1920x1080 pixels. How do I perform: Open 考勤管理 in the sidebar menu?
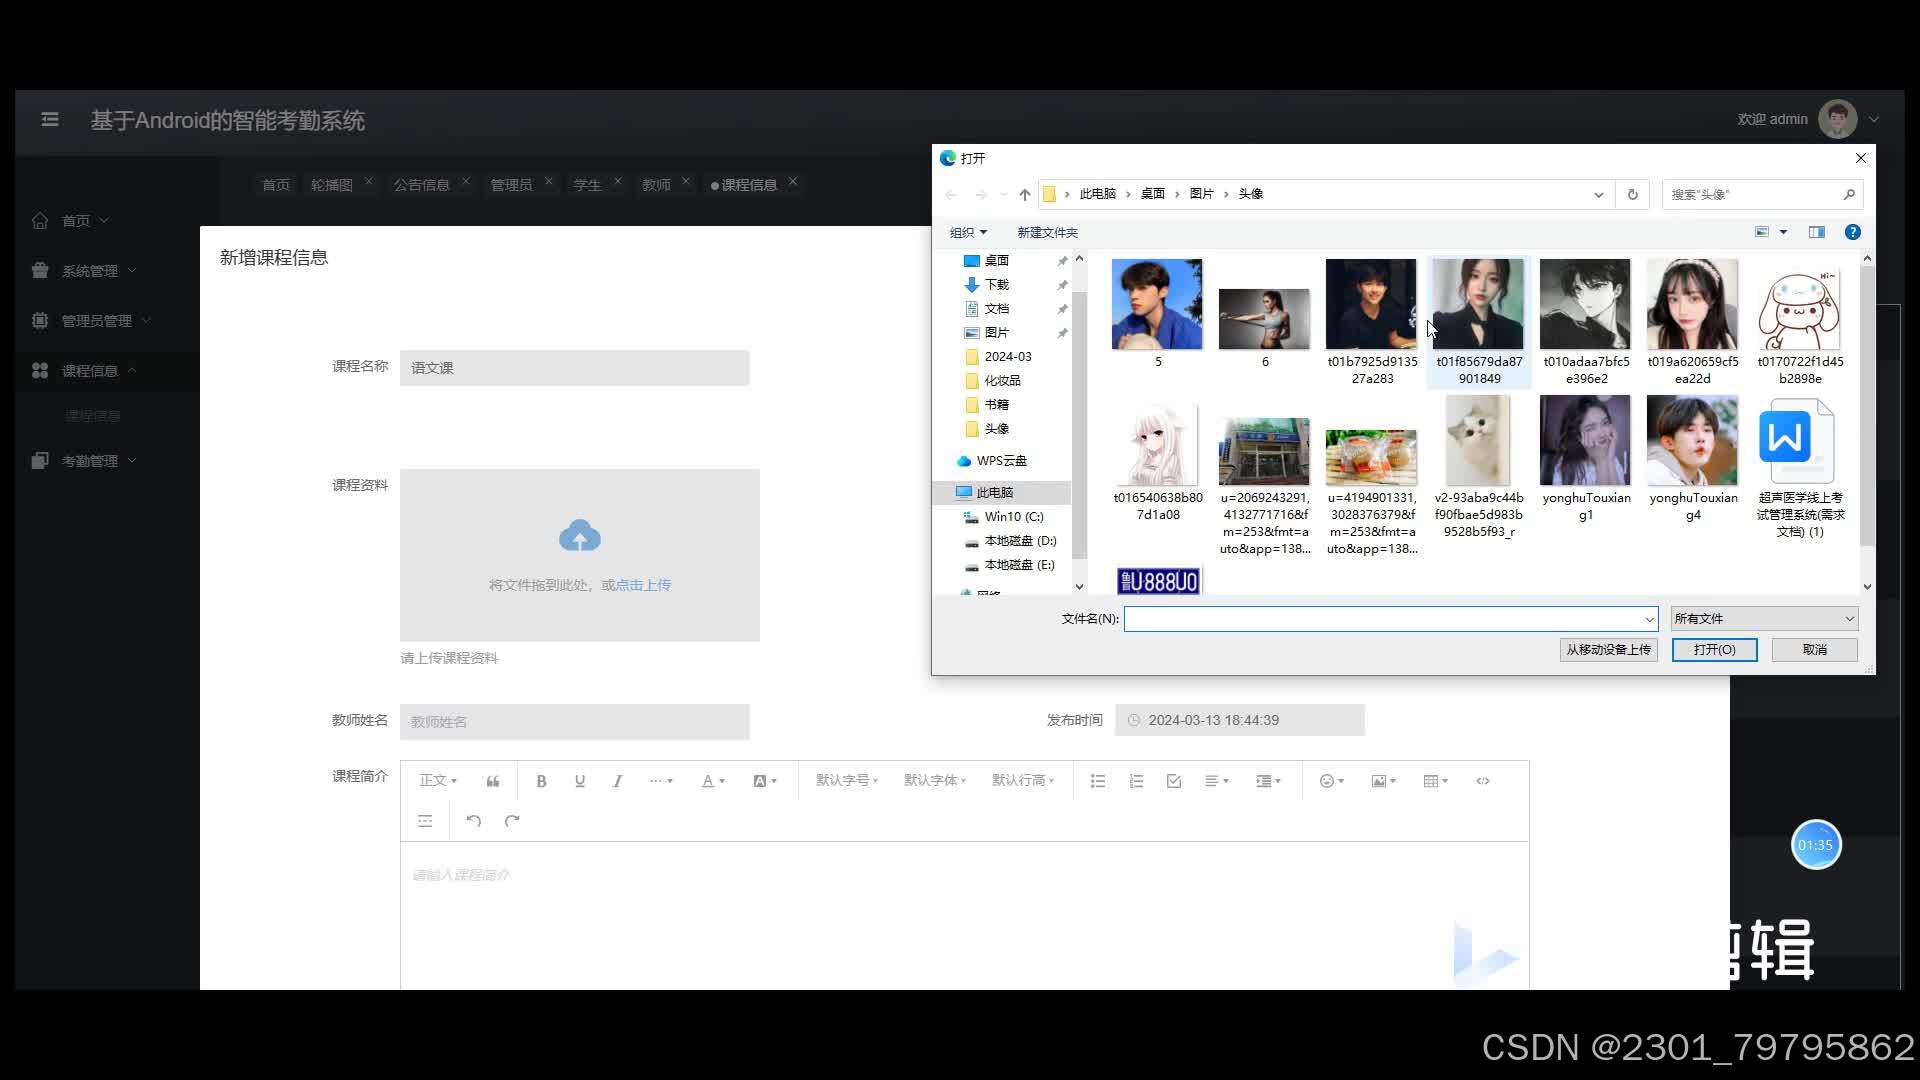90,461
